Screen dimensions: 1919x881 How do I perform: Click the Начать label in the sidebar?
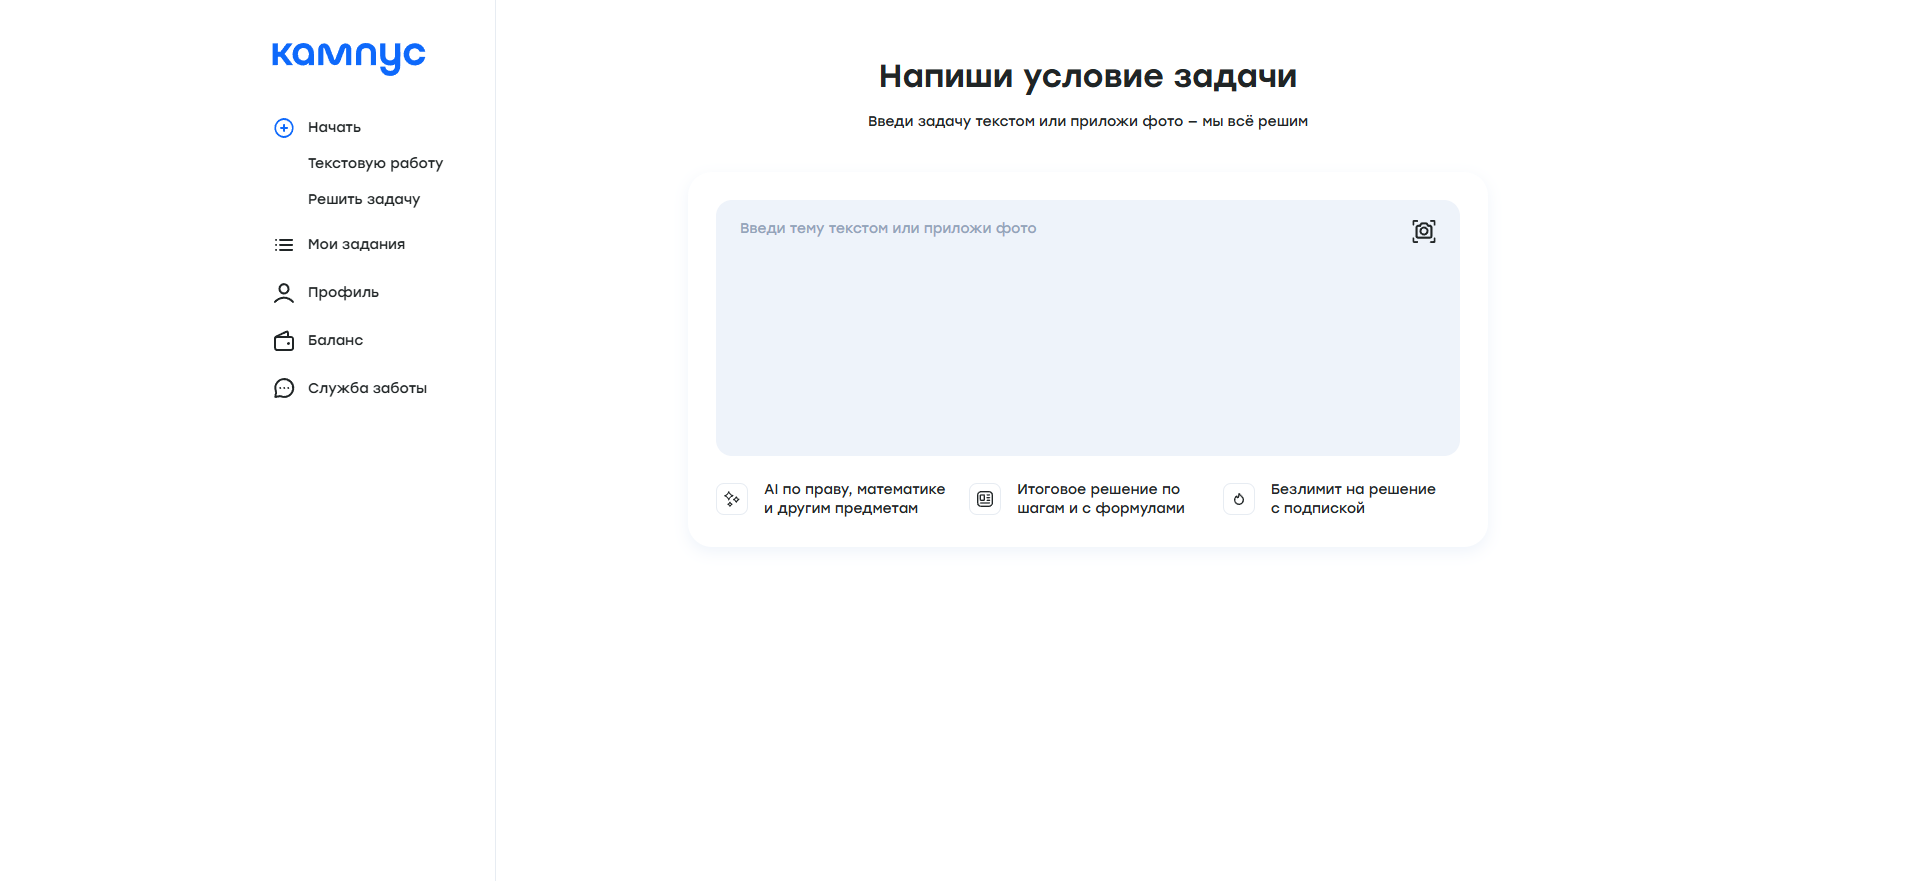point(334,127)
